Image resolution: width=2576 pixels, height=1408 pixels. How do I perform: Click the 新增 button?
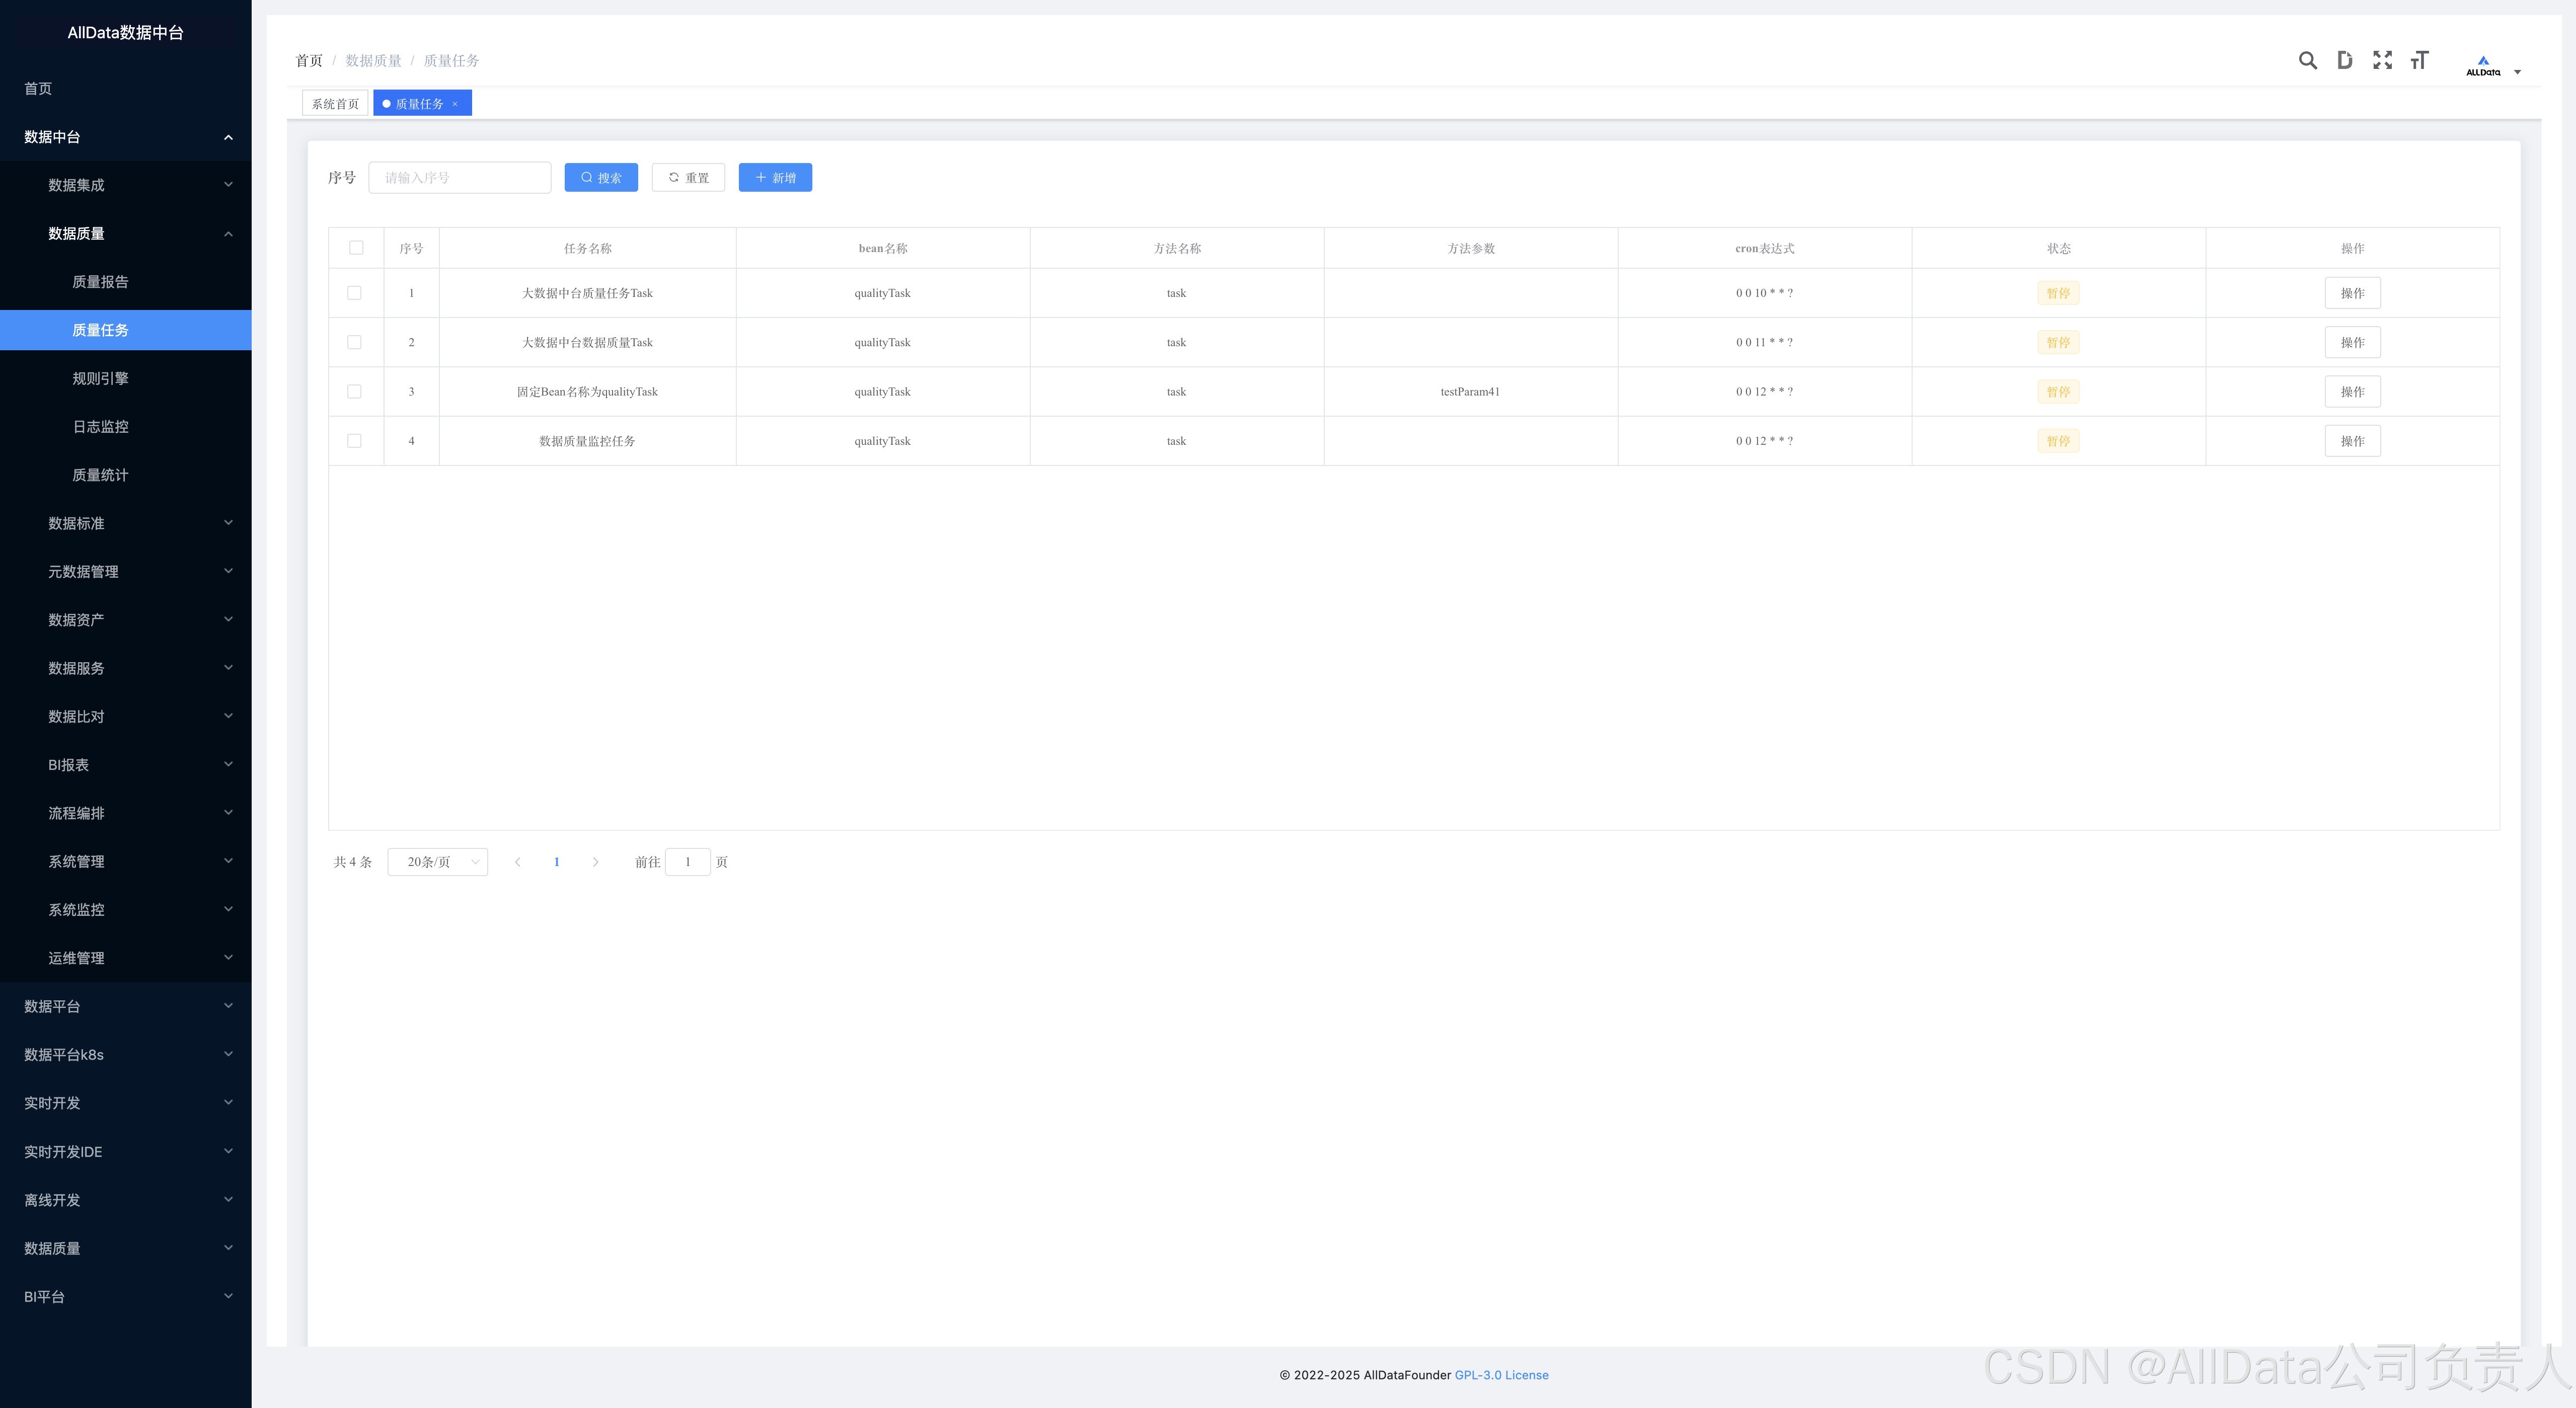[x=775, y=178]
